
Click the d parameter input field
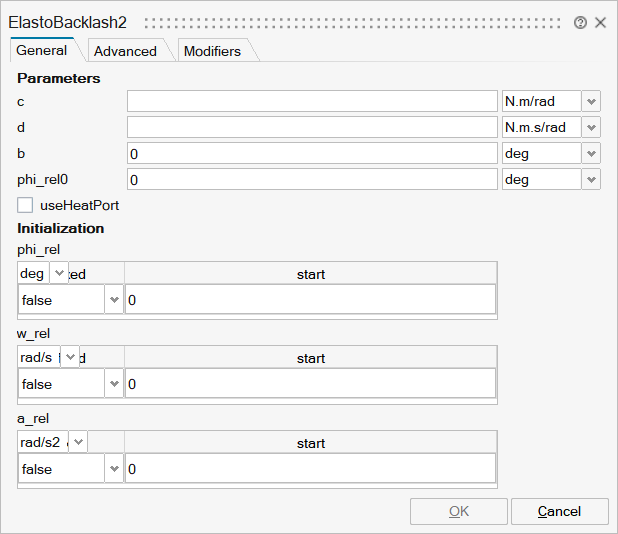coord(312,127)
